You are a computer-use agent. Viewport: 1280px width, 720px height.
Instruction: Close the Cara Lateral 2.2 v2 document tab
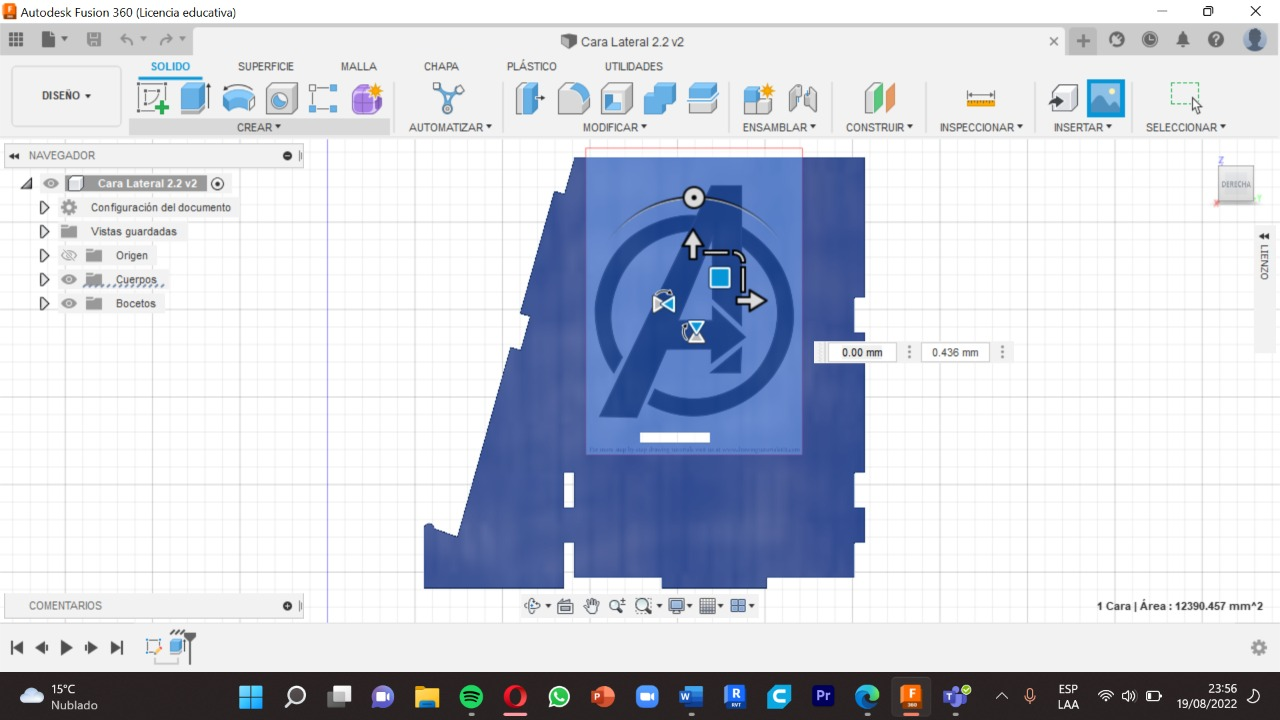pyautogui.click(x=1054, y=41)
